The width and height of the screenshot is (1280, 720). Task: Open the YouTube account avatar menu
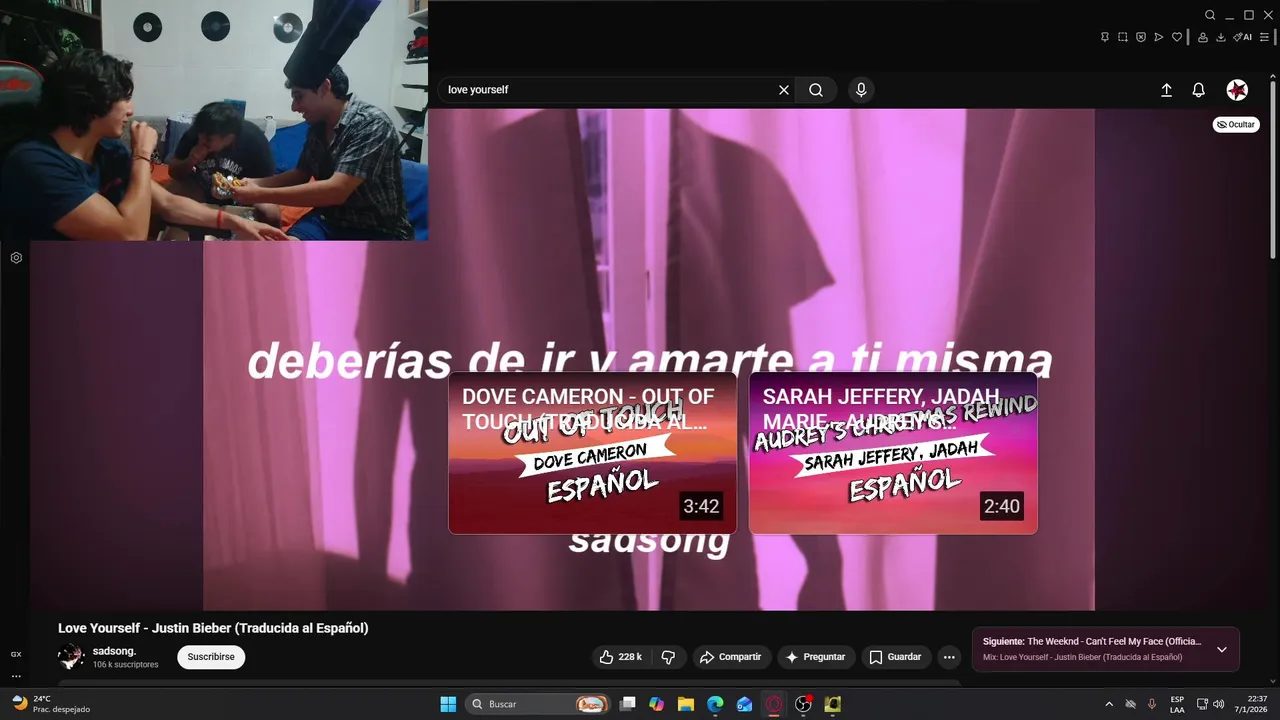1237,90
